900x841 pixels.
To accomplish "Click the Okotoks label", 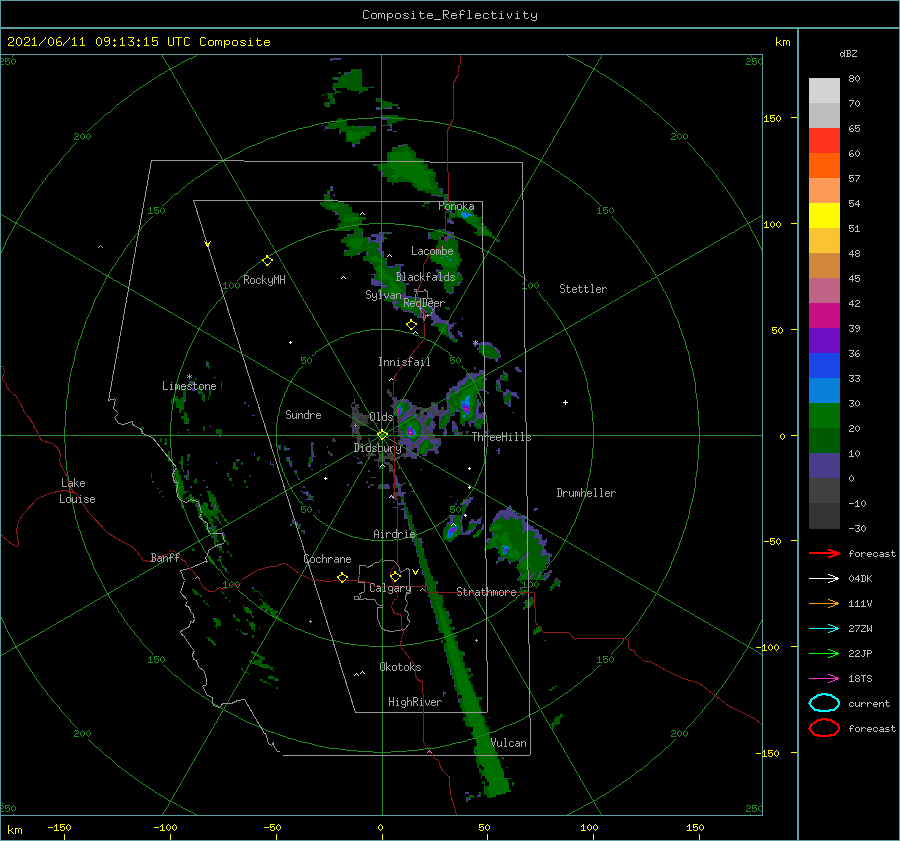I will (400, 666).
